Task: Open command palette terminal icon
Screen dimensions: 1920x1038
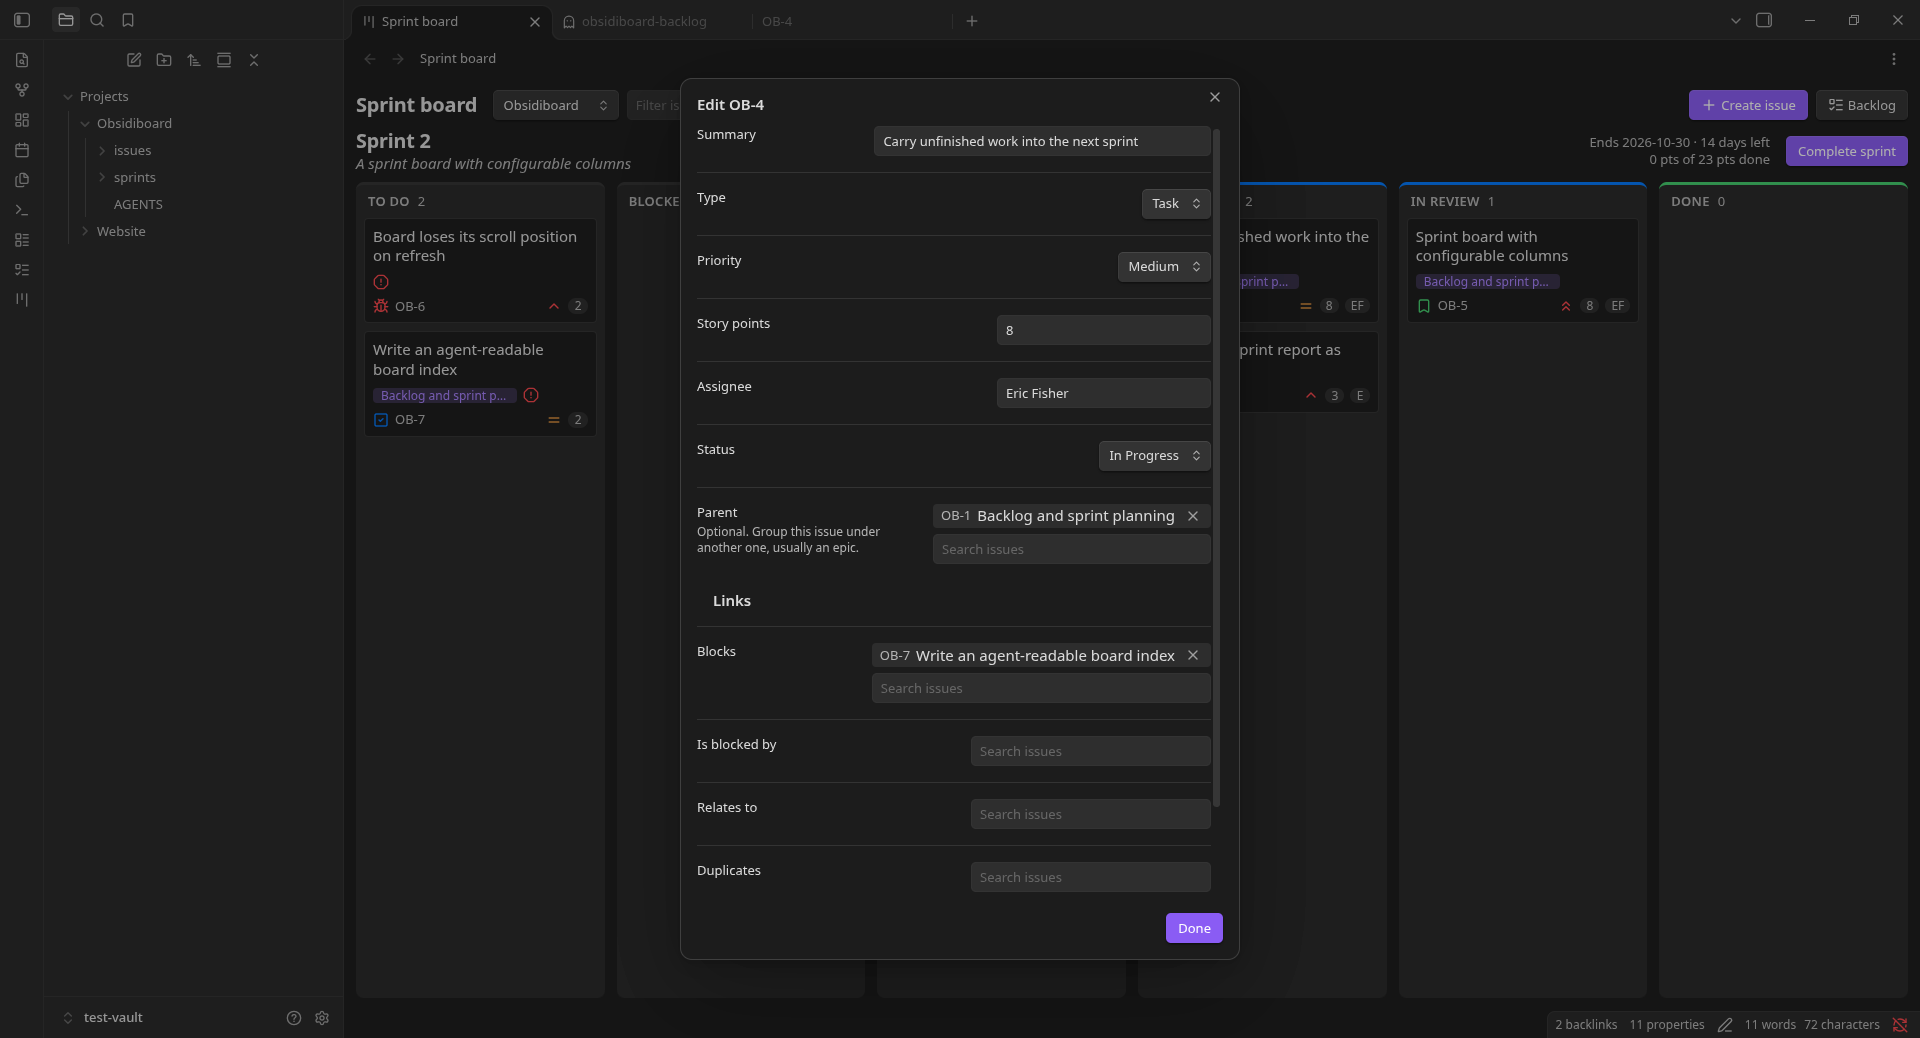Action: [x=22, y=210]
